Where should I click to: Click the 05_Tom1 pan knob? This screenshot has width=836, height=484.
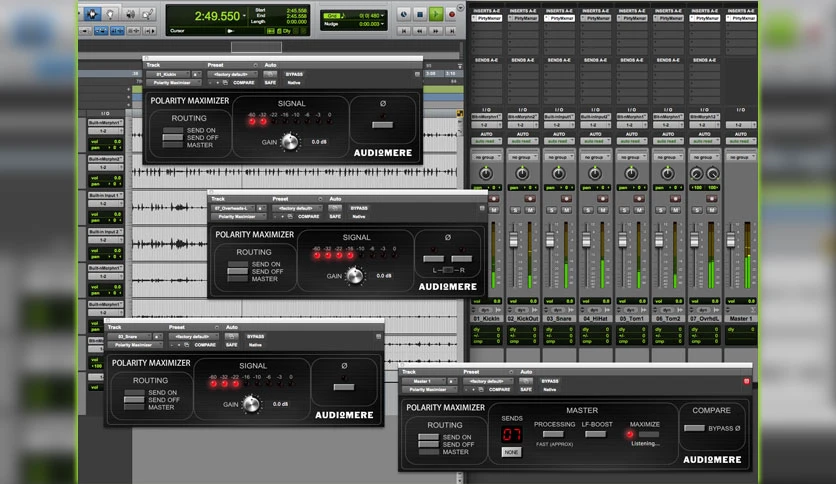tap(631, 173)
